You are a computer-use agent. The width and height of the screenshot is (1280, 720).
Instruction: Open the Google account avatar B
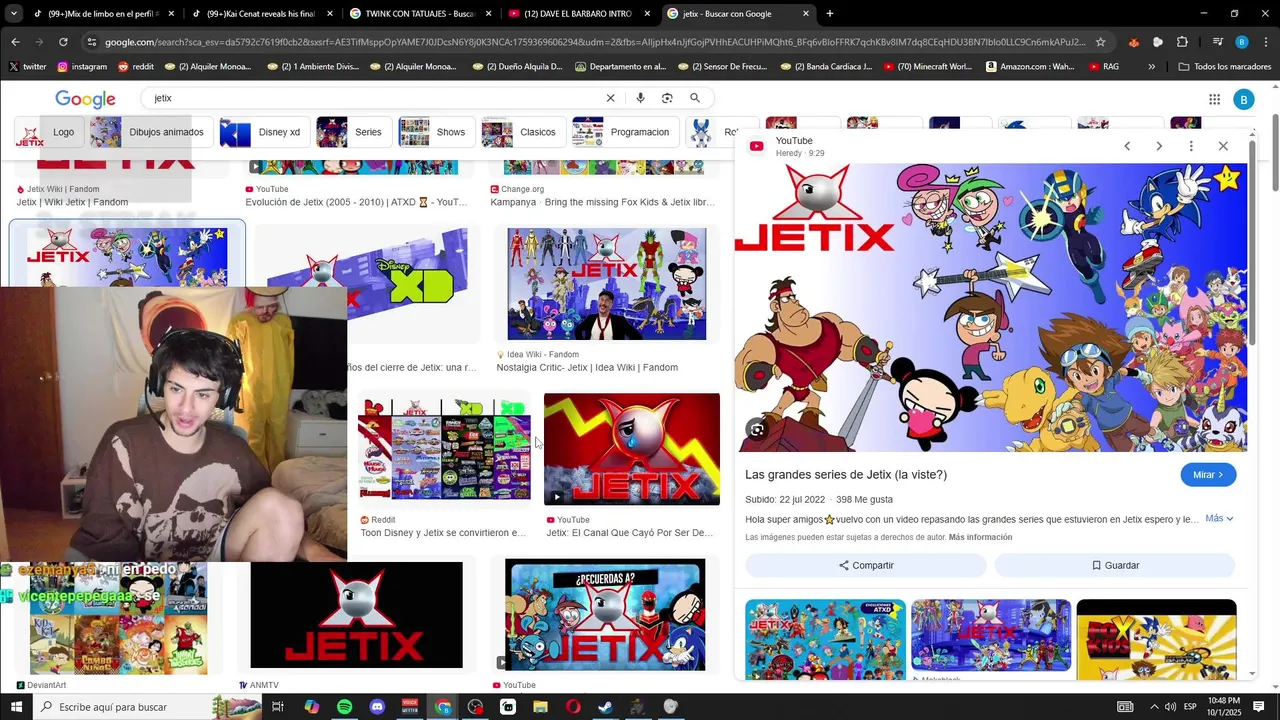click(1243, 99)
